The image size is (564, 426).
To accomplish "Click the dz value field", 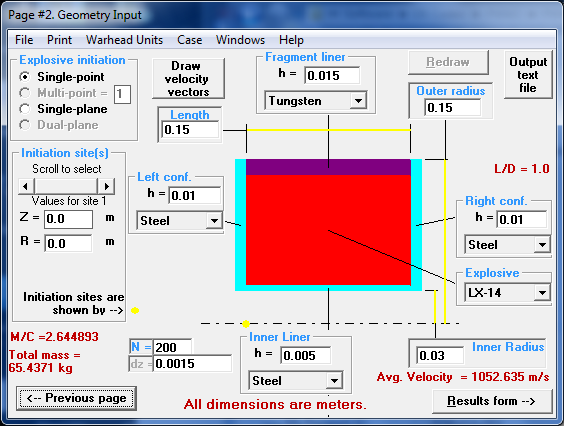I will [x=193, y=363].
